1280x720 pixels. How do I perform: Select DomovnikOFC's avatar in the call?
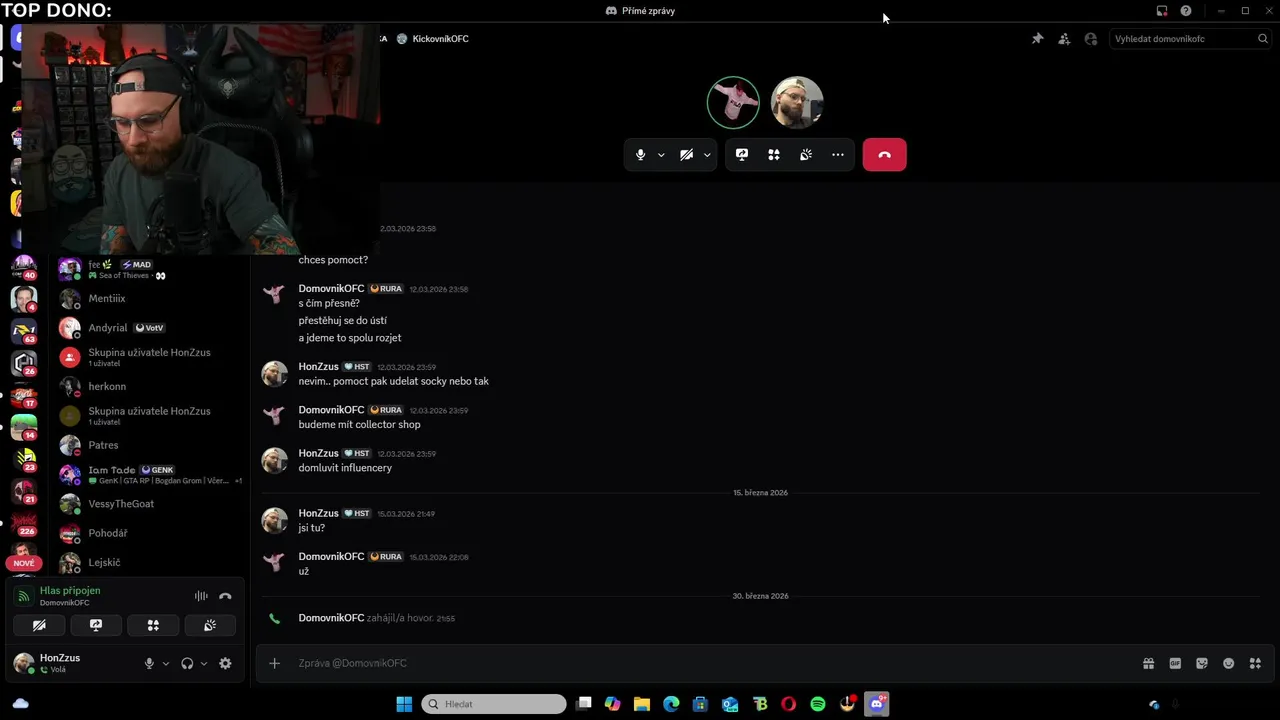click(x=733, y=102)
